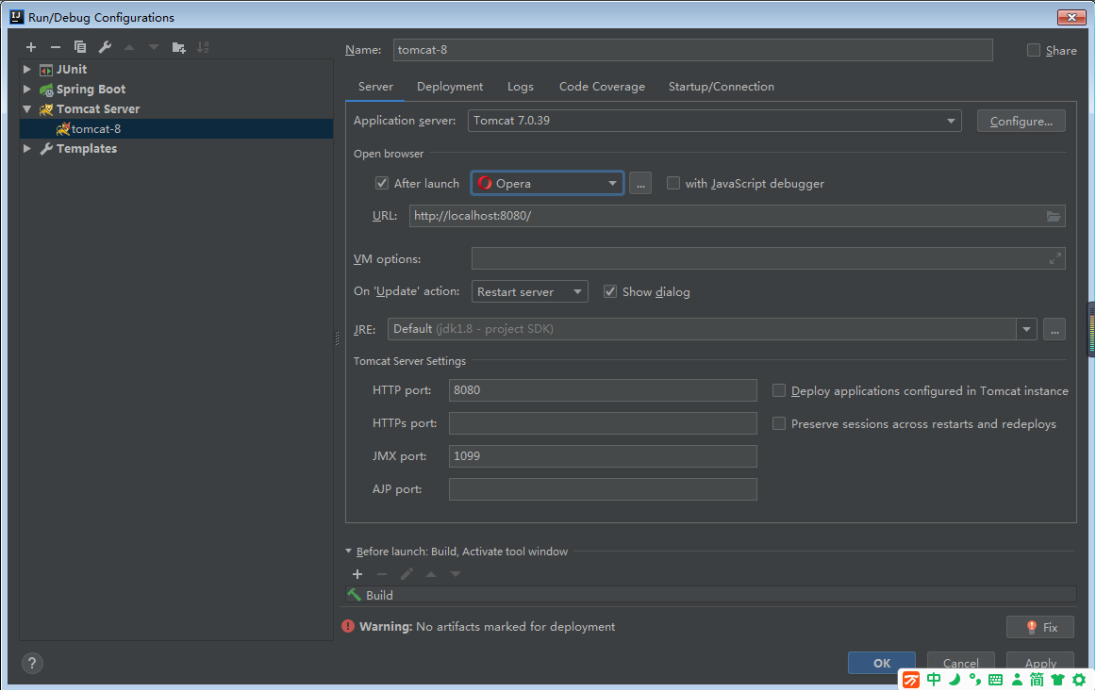Open help question mark button
The height and width of the screenshot is (690, 1095).
point(32,663)
